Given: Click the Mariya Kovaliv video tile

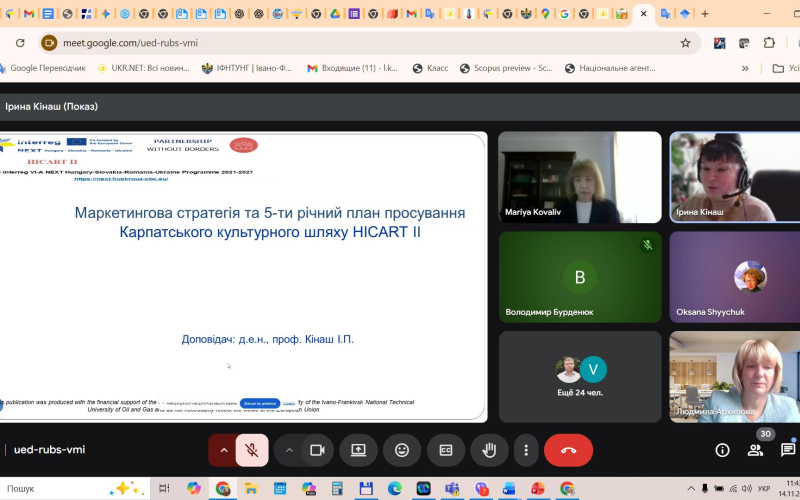Looking at the screenshot, I should 580,177.
